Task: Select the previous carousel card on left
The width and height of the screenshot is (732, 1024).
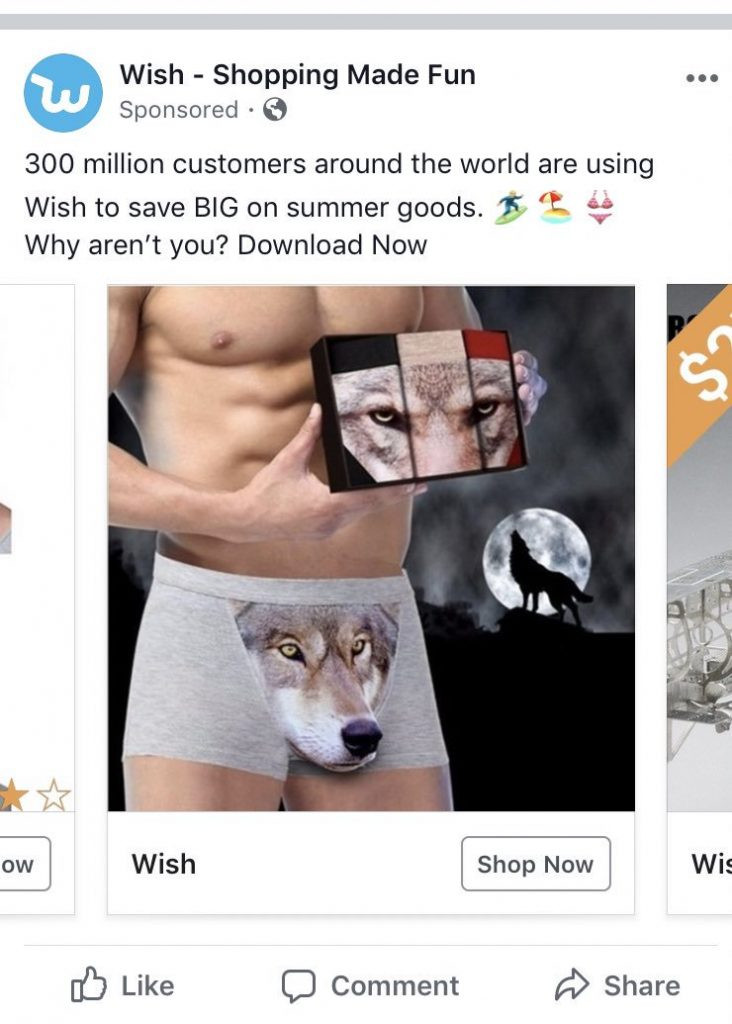Action: click(37, 599)
